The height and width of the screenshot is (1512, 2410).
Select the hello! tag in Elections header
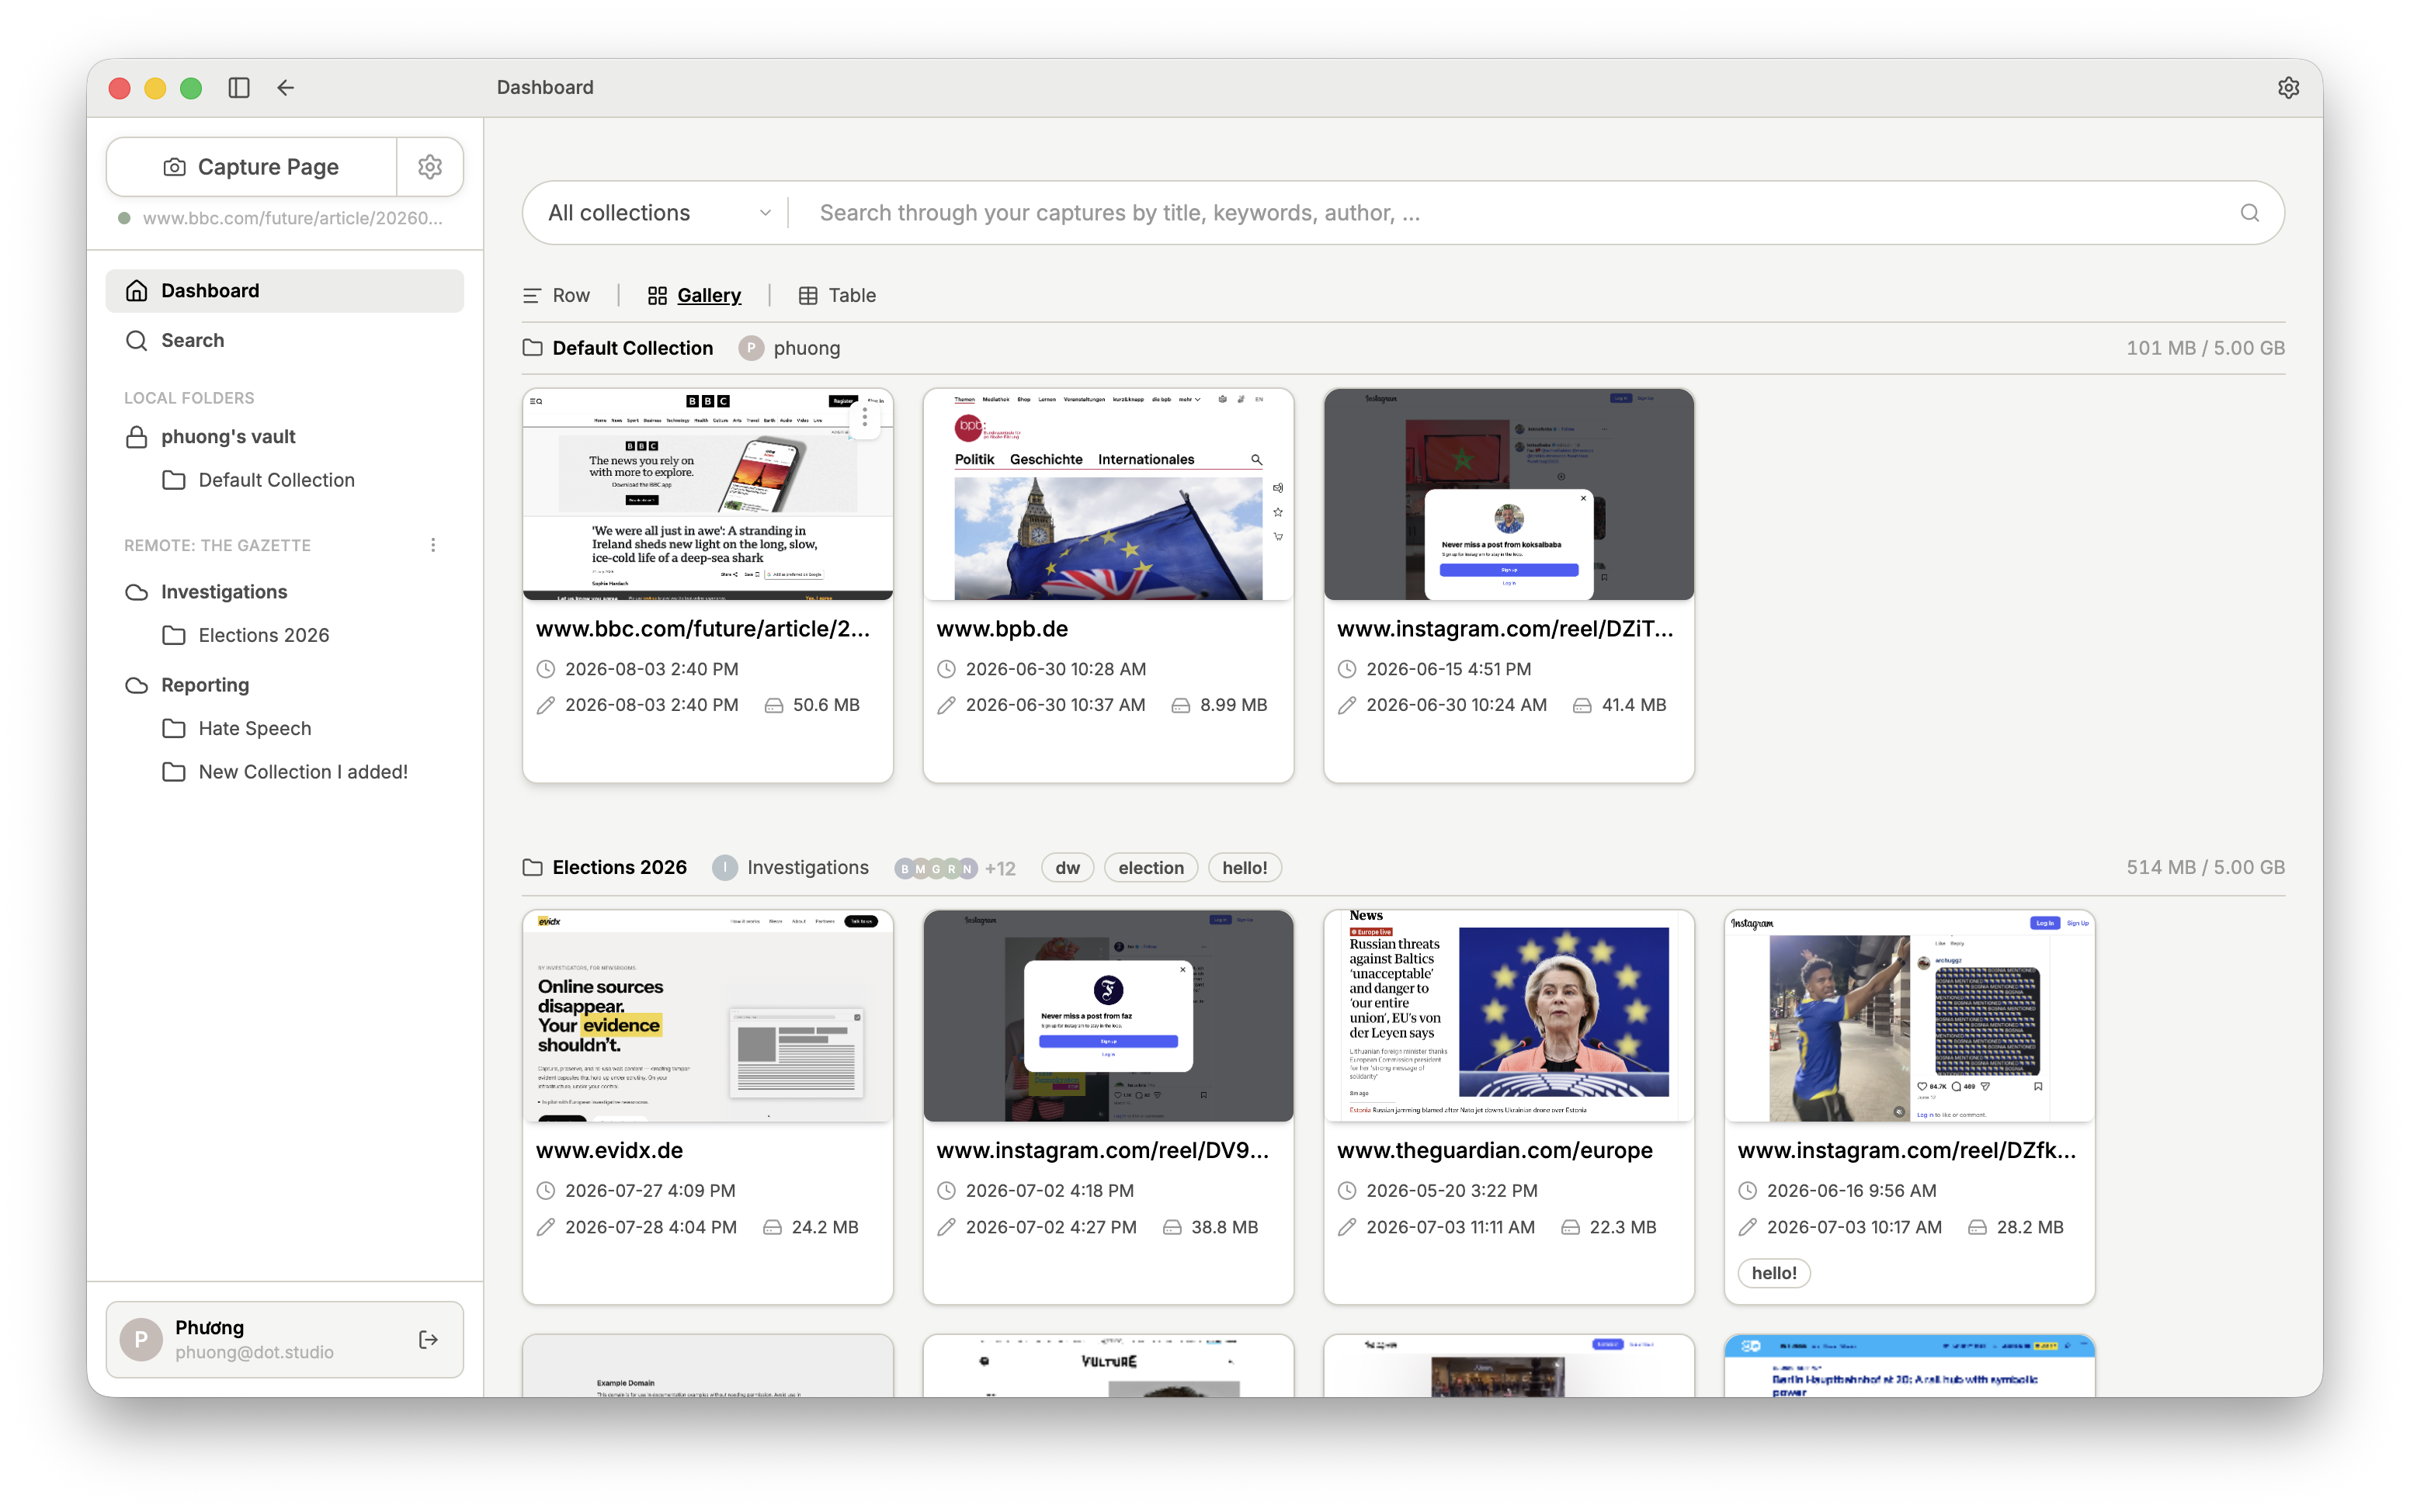[x=1244, y=868]
